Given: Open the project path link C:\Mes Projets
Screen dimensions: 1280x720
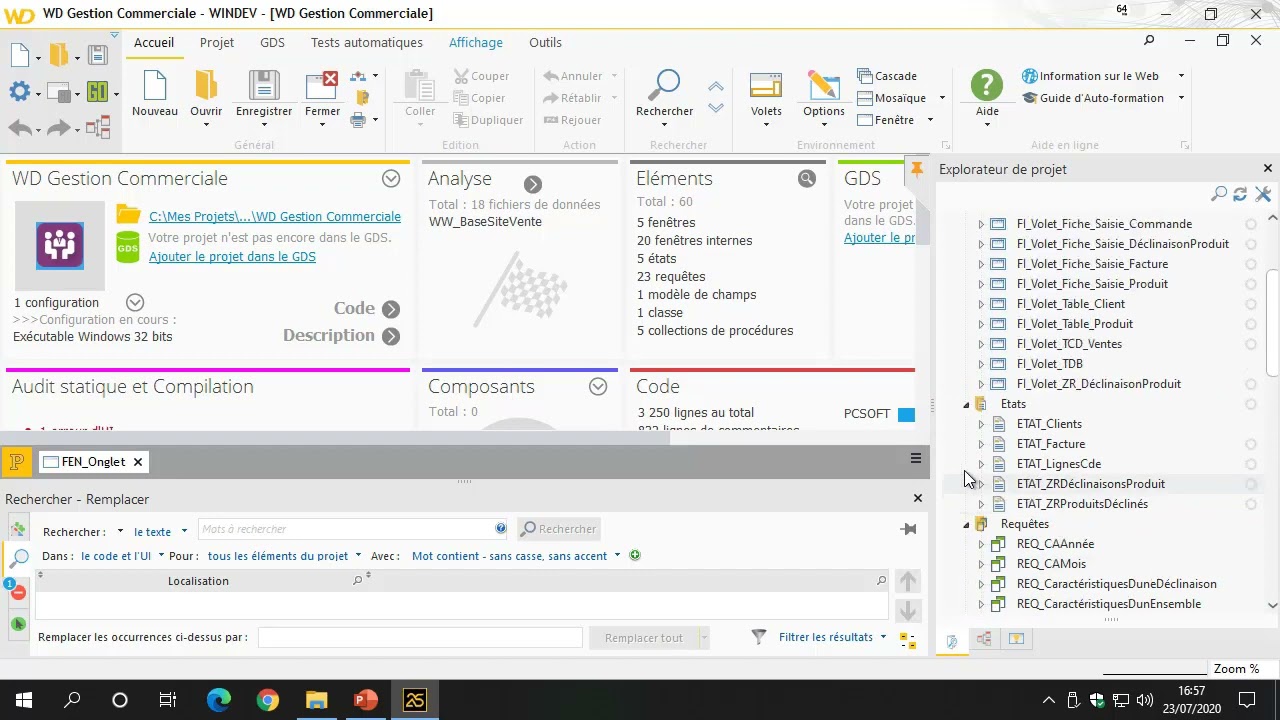Looking at the screenshot, I should (x=275, y=216).
